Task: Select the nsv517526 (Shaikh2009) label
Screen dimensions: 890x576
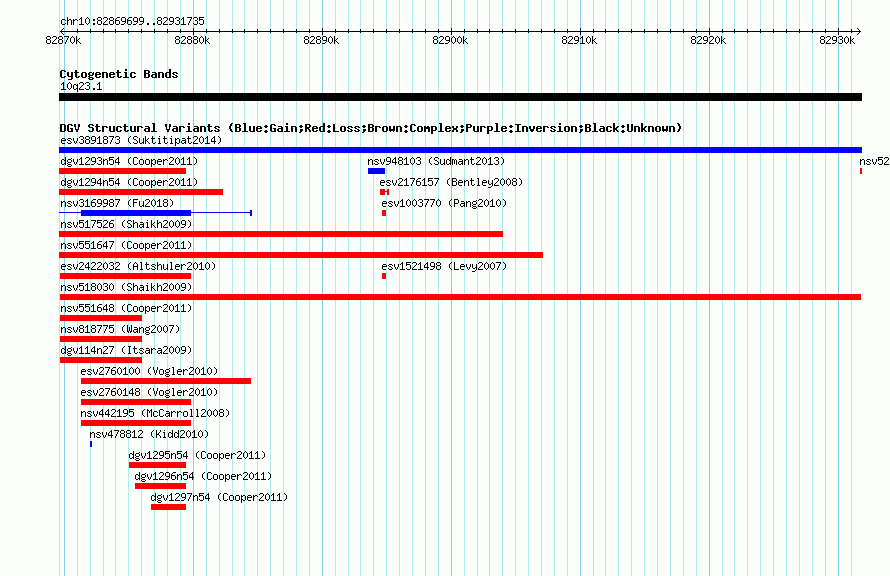Action: tap(126, 224)
